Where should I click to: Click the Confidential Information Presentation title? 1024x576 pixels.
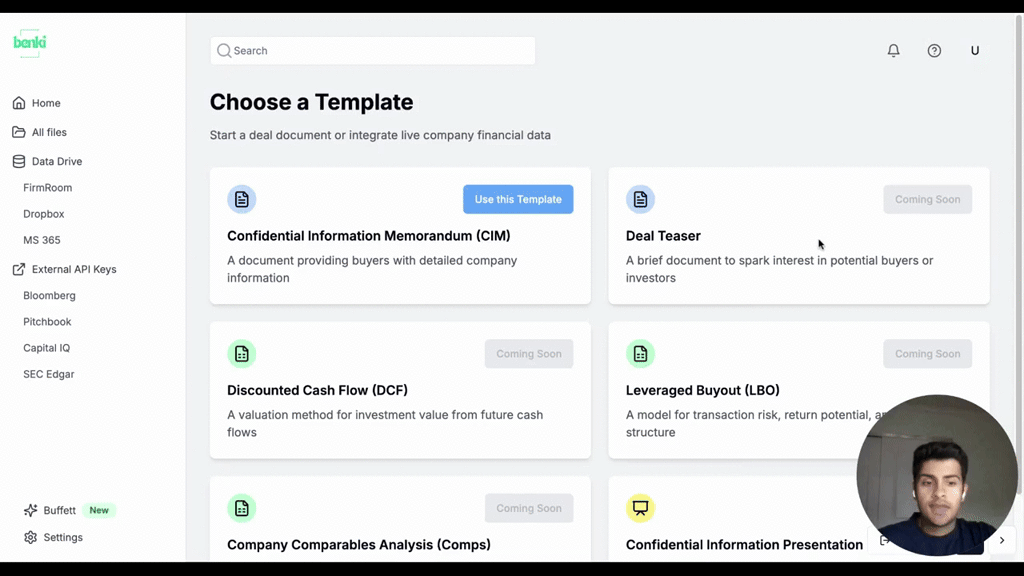[x=744, y=545]
